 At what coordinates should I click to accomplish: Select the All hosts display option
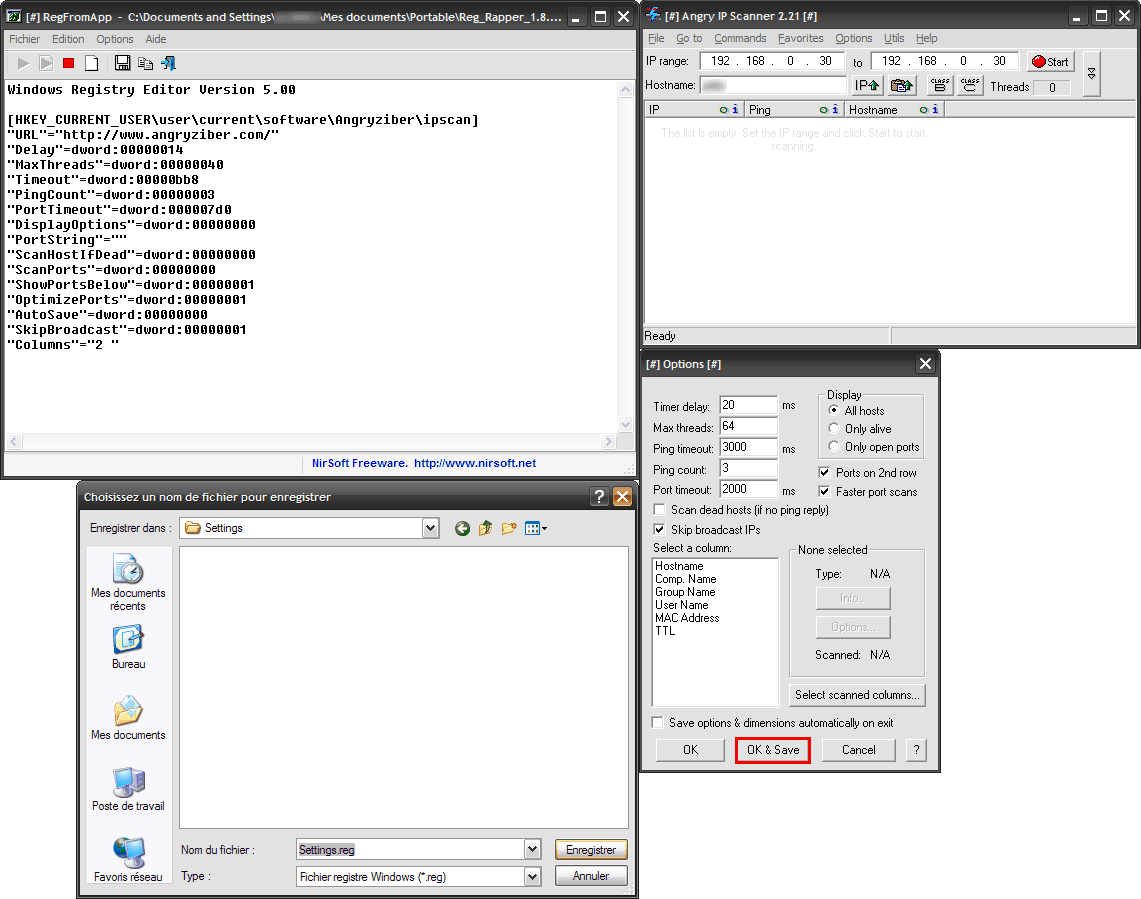coord(834,411)
